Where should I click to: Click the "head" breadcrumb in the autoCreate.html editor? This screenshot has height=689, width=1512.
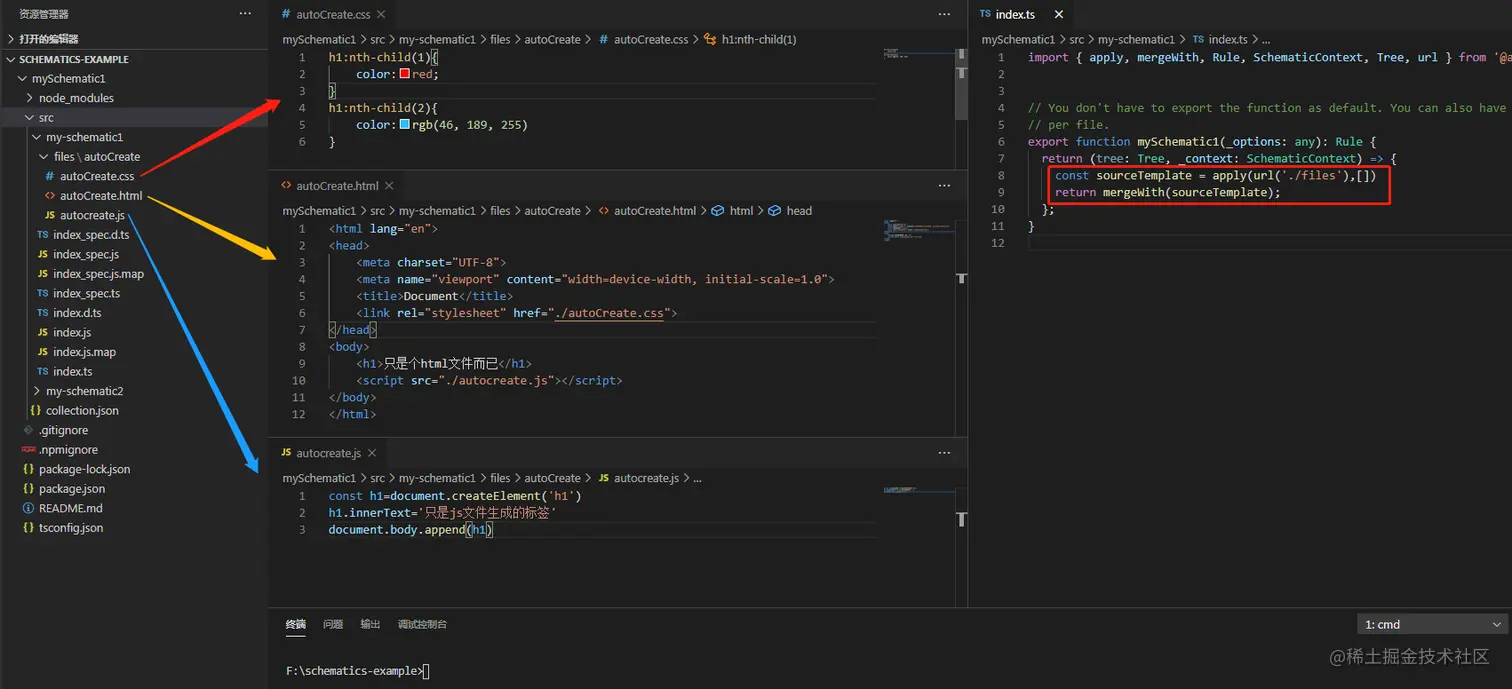(799, 210)
